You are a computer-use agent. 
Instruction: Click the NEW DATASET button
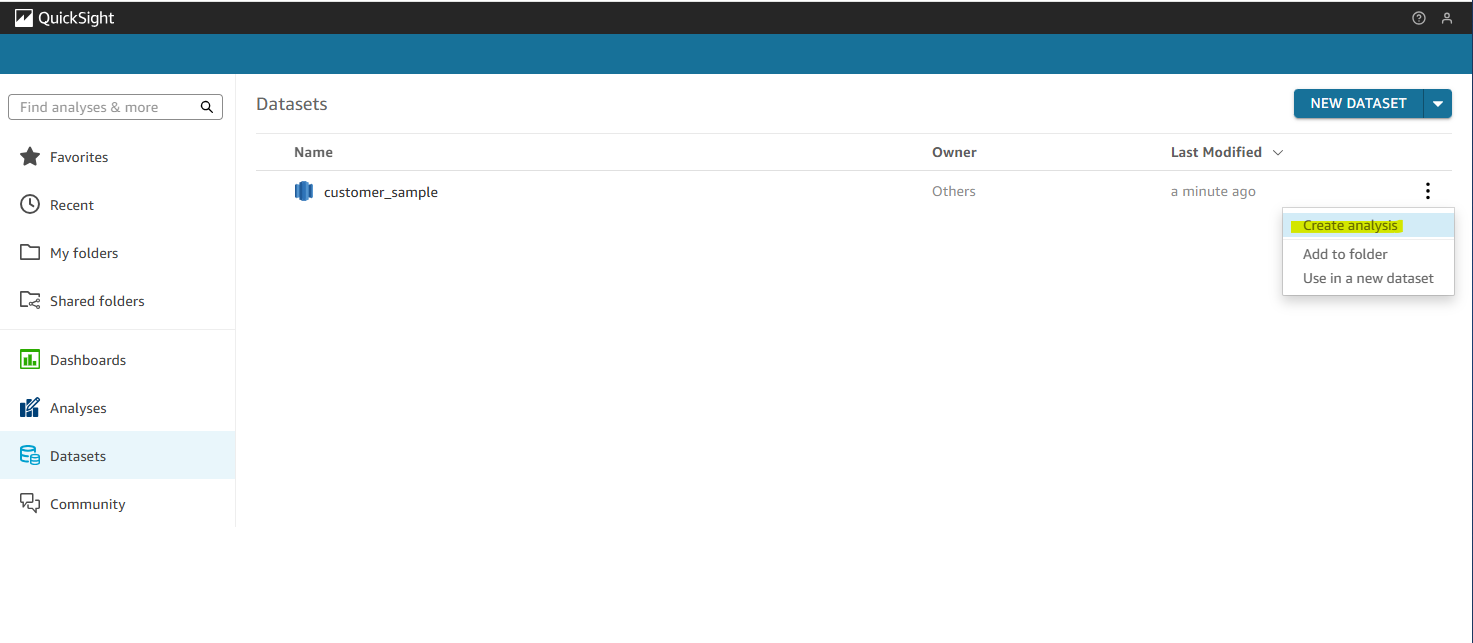click(x=1358, y=104)
